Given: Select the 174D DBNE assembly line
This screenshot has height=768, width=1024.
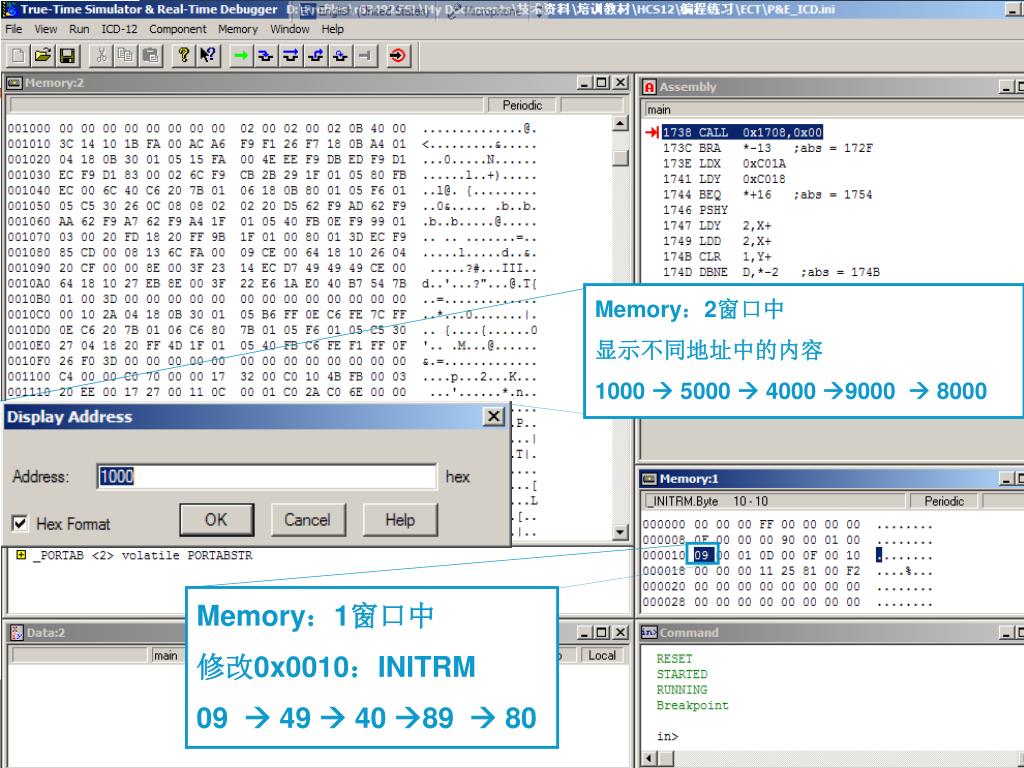Looking at the screenshot, I should (771, 272).
